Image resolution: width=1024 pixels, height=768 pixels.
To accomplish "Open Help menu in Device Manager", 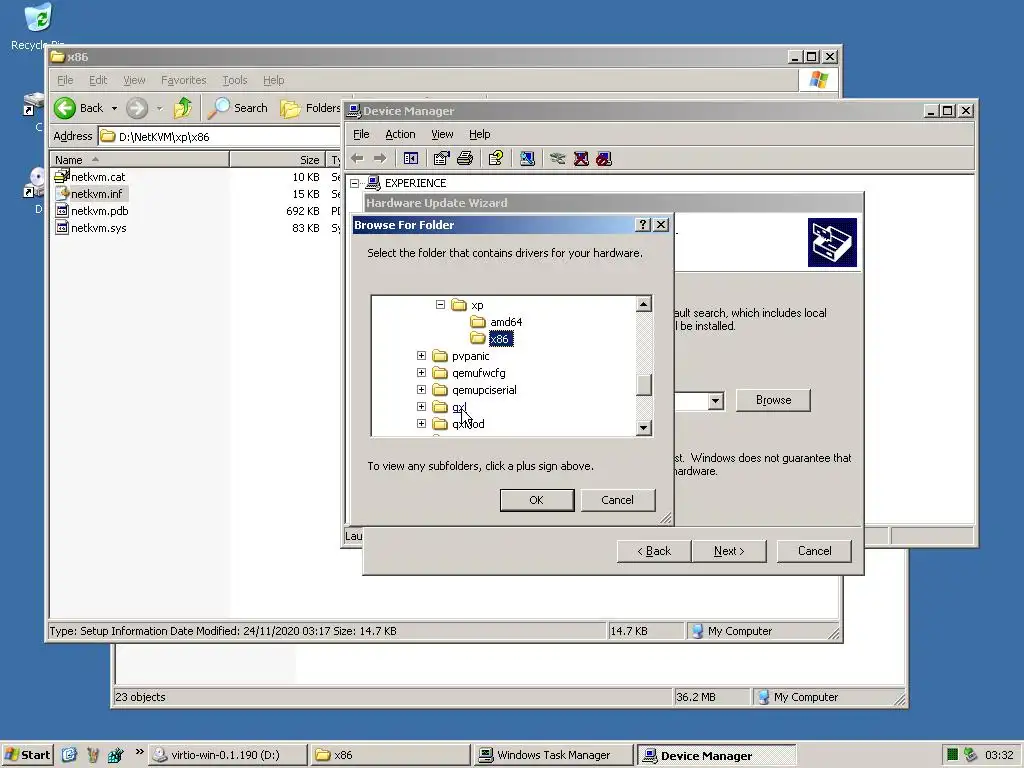I will [479, 134].
